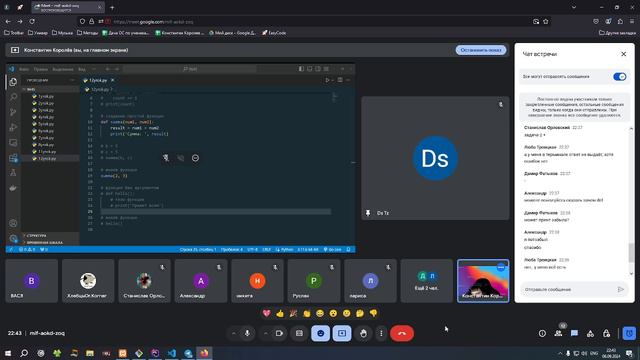Stop presenting with Остановить показ button

tap(481, 50)
